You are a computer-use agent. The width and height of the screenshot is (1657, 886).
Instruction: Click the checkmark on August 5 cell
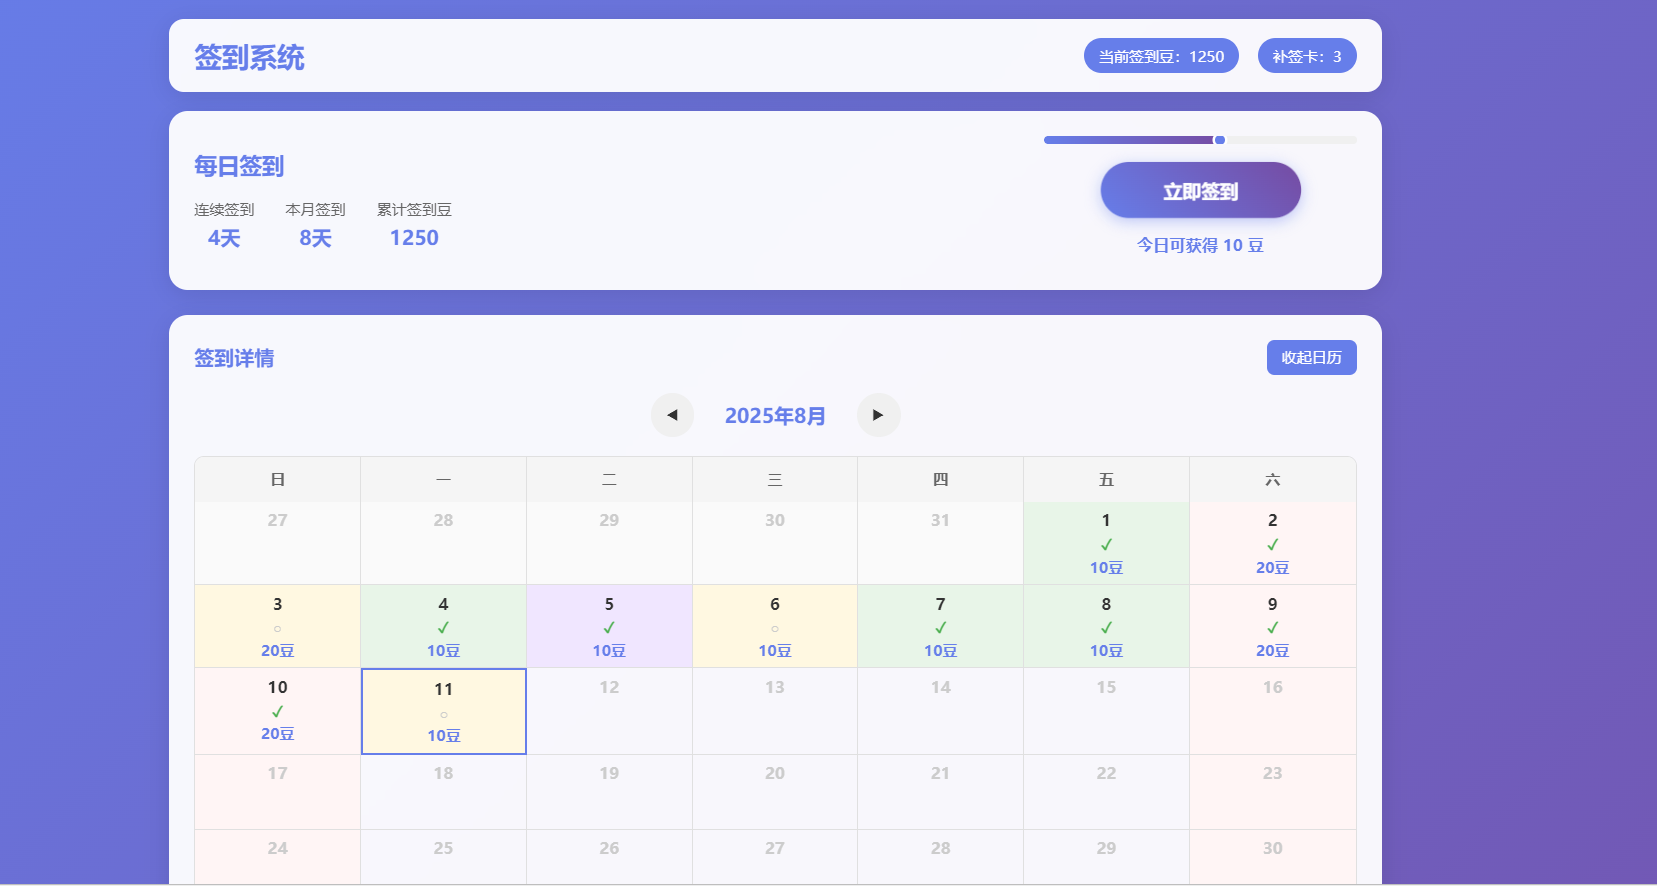[x=609, y=628]
